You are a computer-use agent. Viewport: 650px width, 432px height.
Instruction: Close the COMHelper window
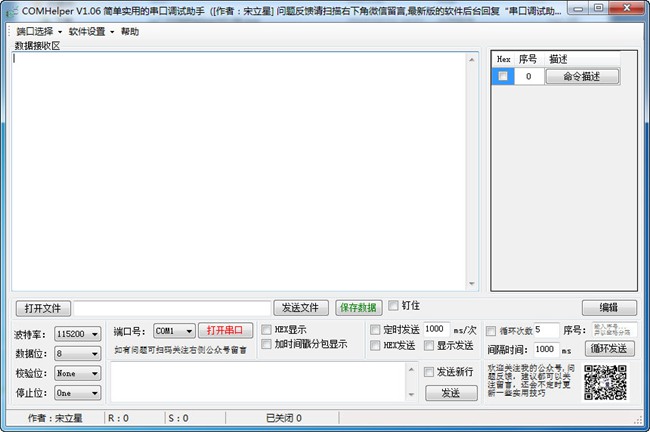[627, 8]
